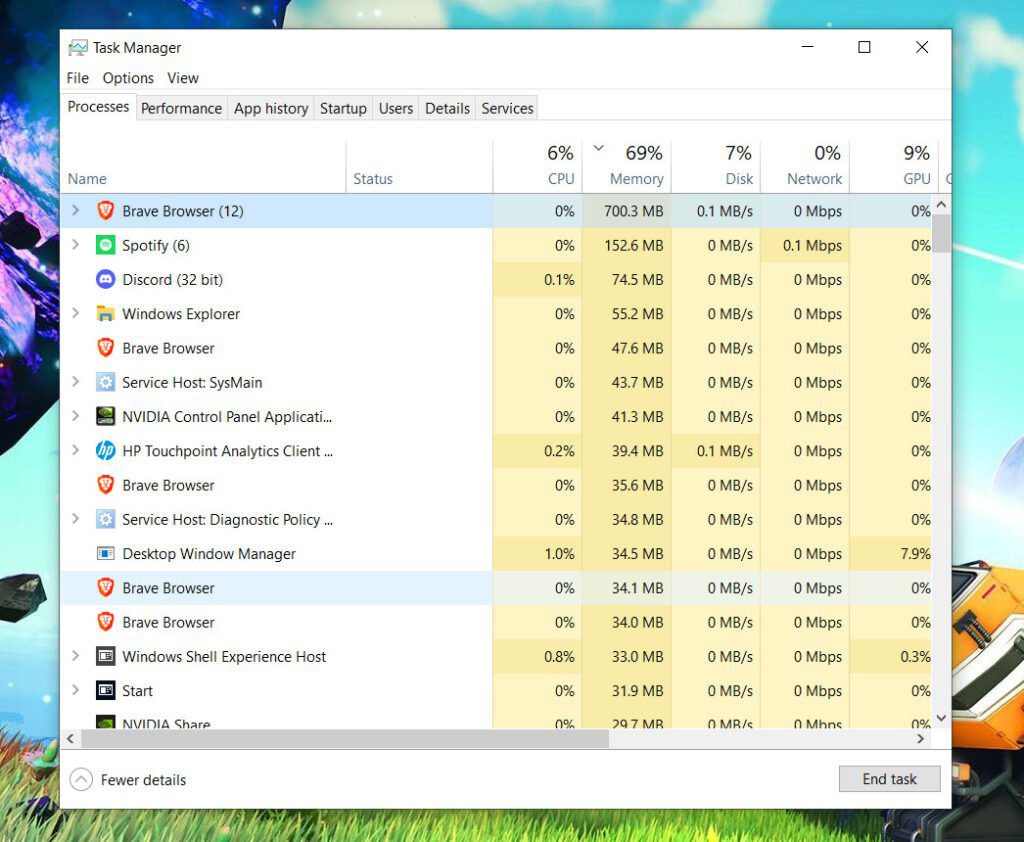
Task: Click the horizontal scrollbar thumb
Action: 345,739
